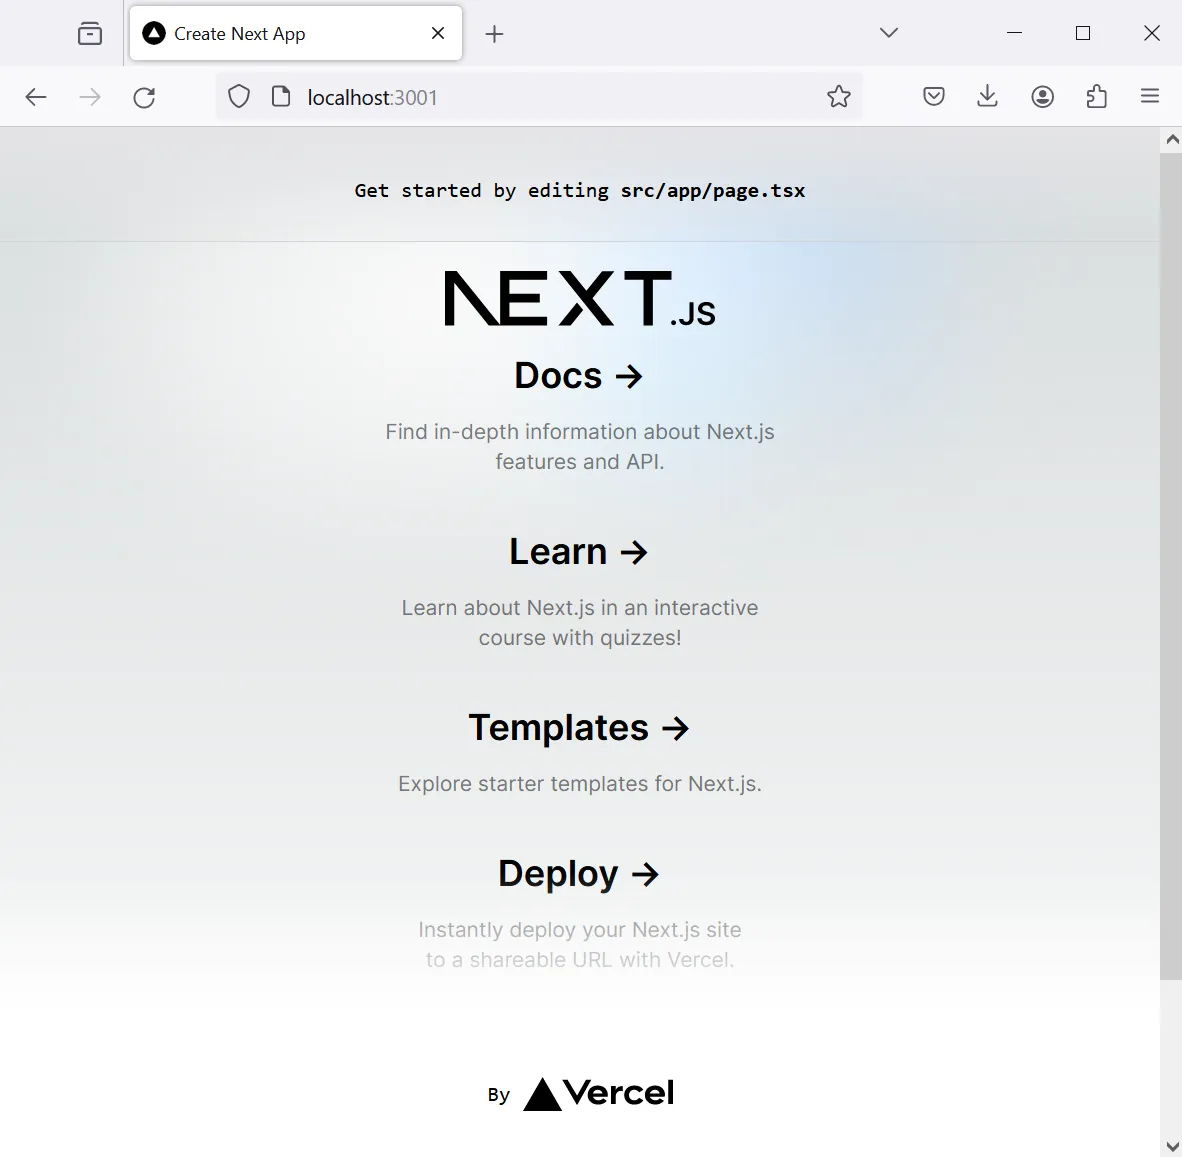Click 'Learn about Next.js in an interactive' text
Screen dimensions: 1182x1157
click(580, 608)
